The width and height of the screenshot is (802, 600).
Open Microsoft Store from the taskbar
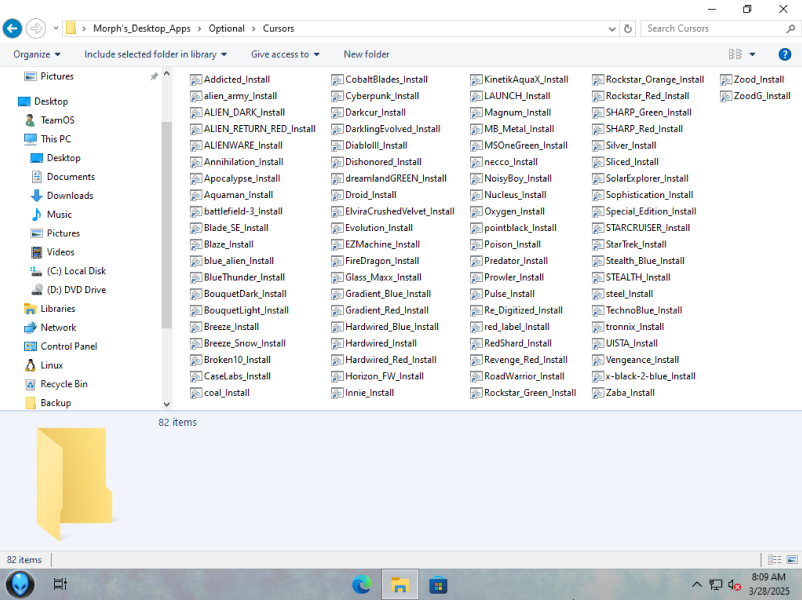[438, 584]
